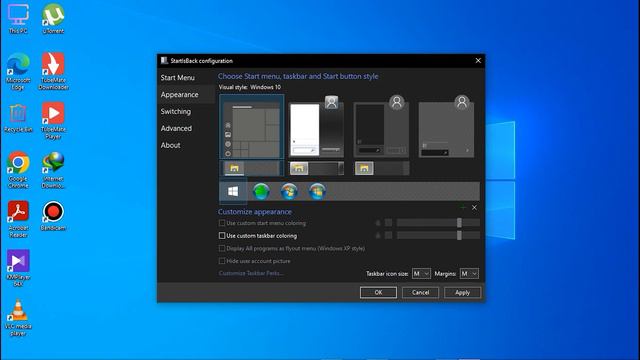The height and width of the screenshot is (360, 640).
Task: Open TubeMate Downloader desktop shortcut
Action: 53,71
